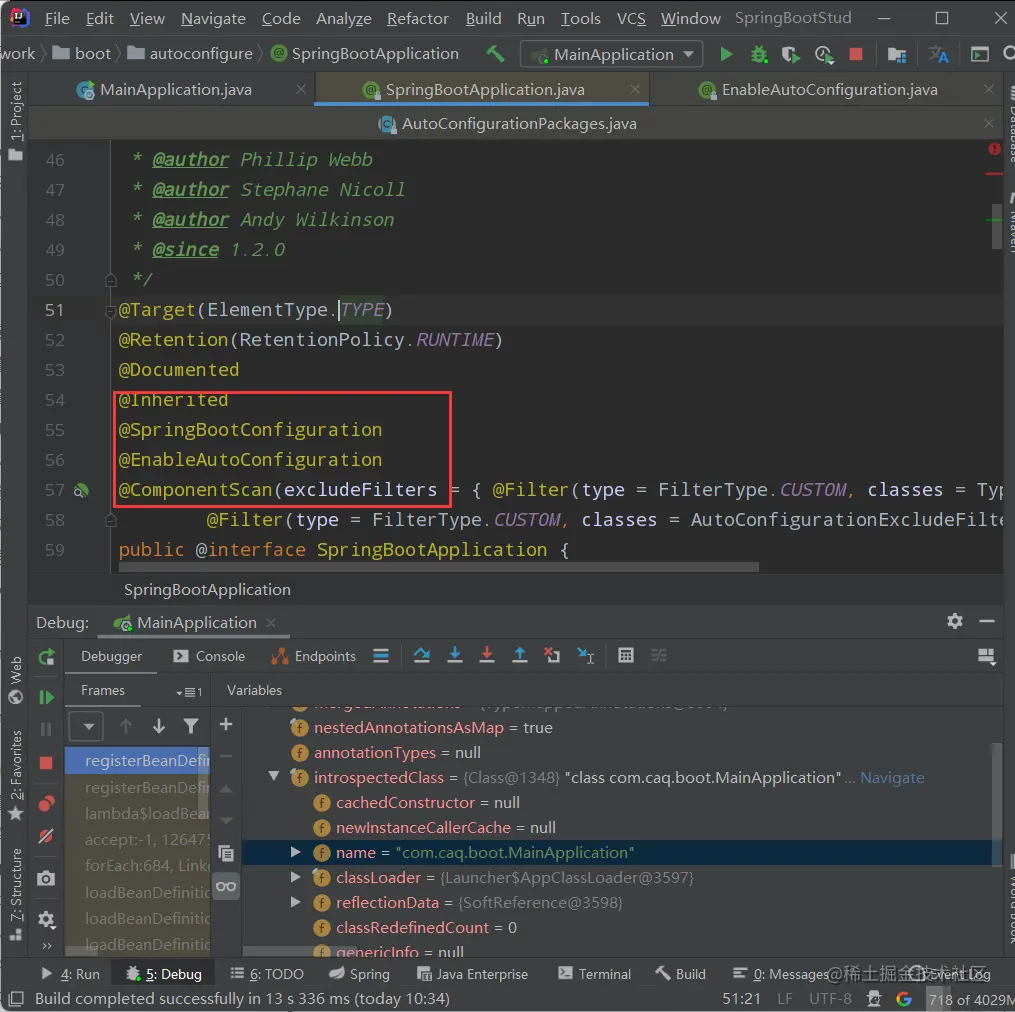
Task: Open the File menu
Action: pos(57,18)
